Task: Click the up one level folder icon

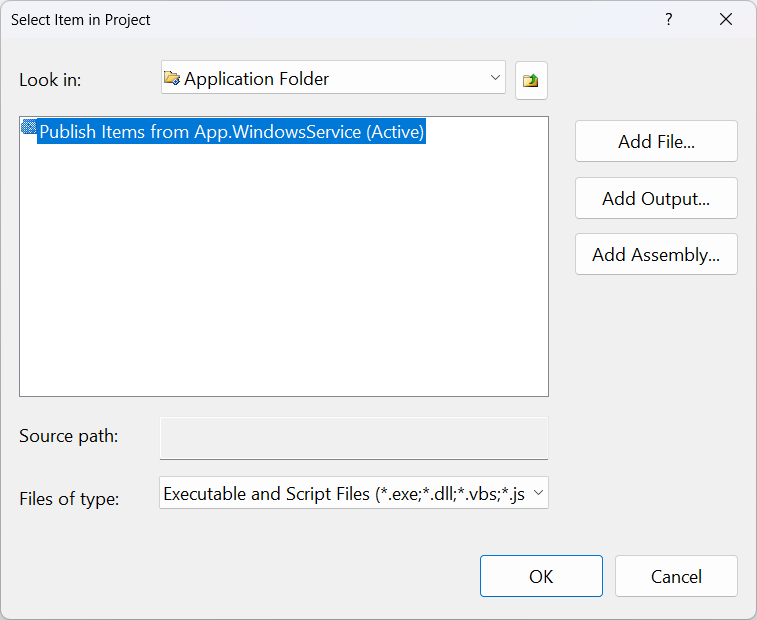Action: [531, 80]
